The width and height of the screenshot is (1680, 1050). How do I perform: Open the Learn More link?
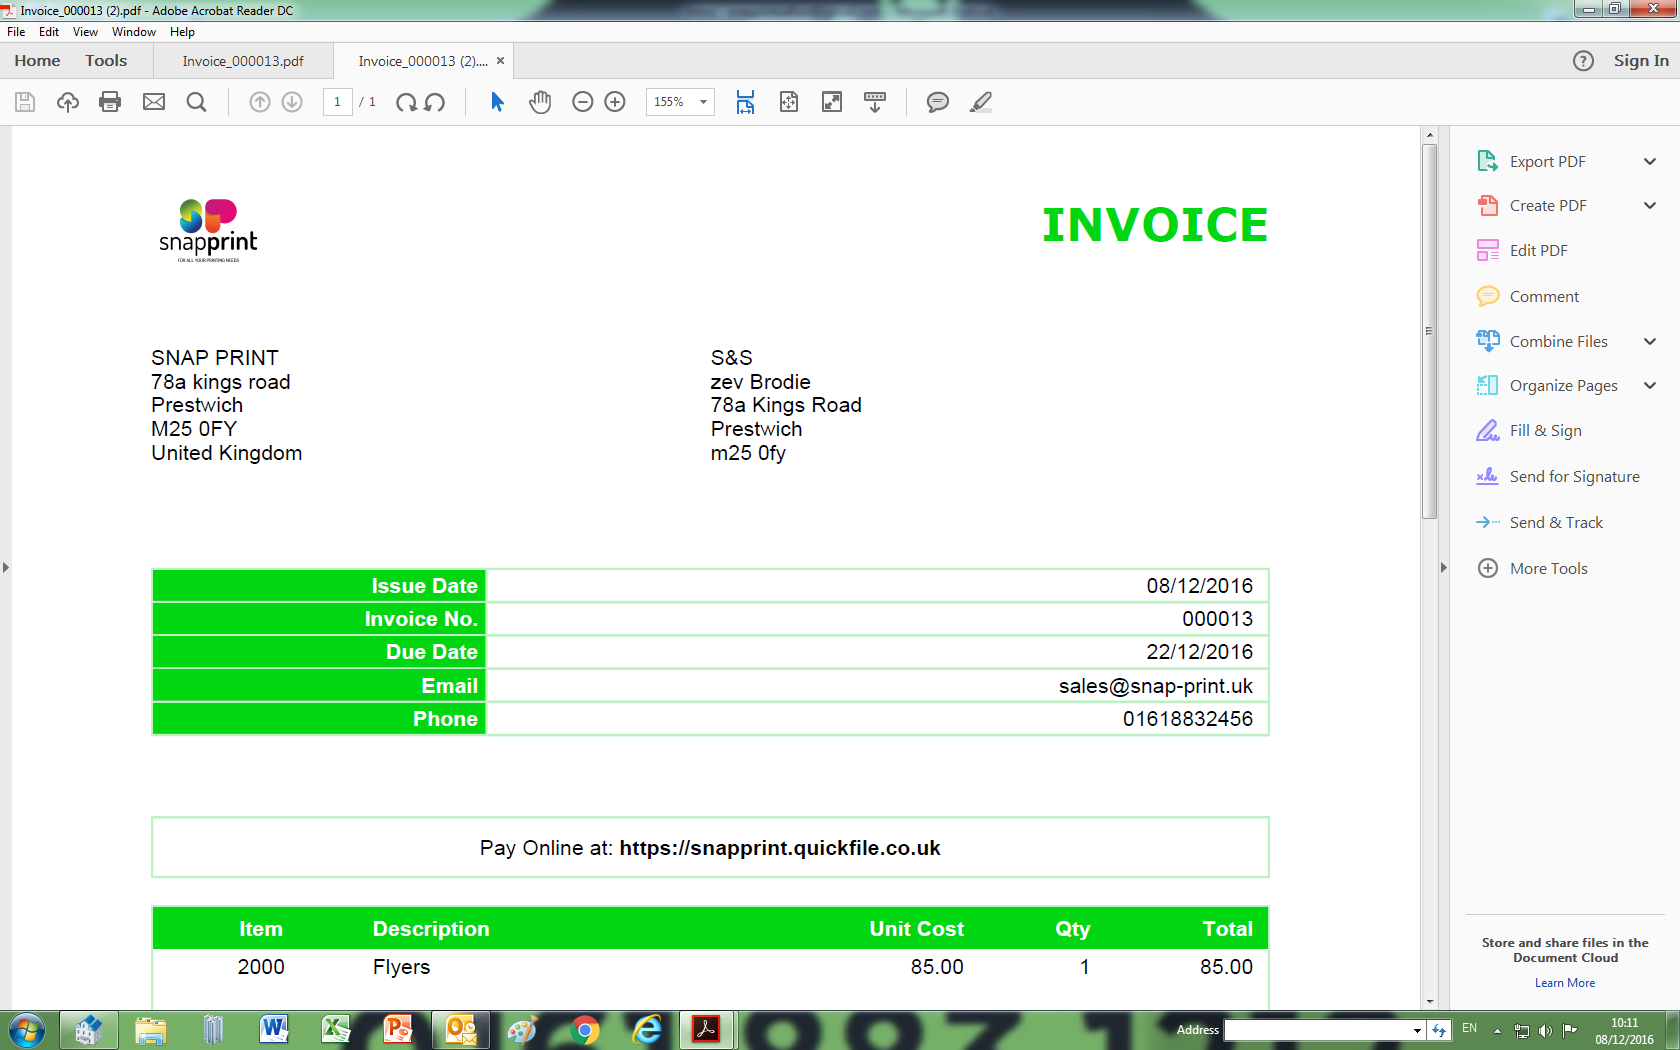[x=1564, y=983]
